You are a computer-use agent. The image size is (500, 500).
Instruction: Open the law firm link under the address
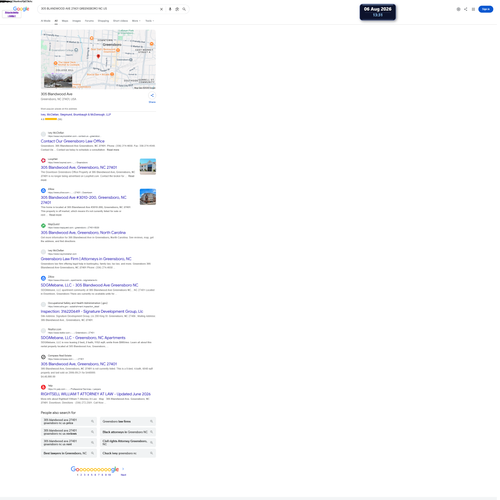pyautogui.click(x=76, y=114)
